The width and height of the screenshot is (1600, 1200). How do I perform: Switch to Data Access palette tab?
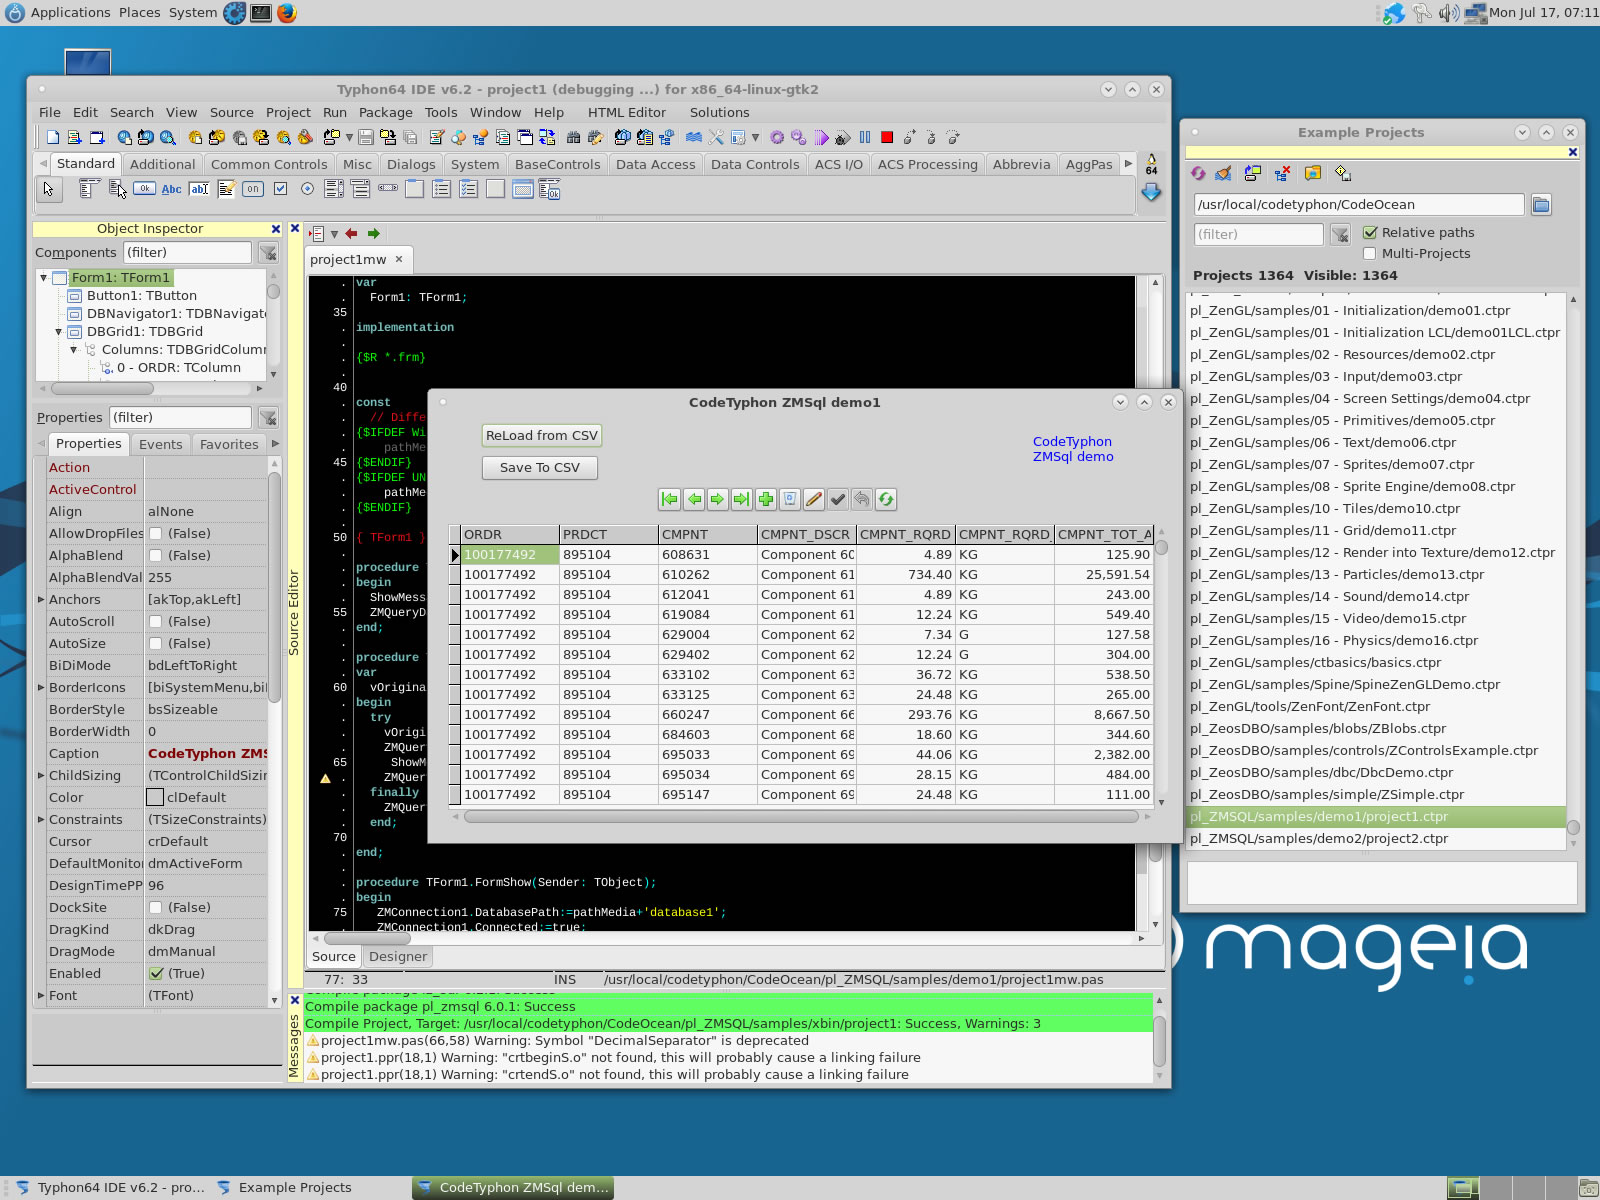[655, 164]
